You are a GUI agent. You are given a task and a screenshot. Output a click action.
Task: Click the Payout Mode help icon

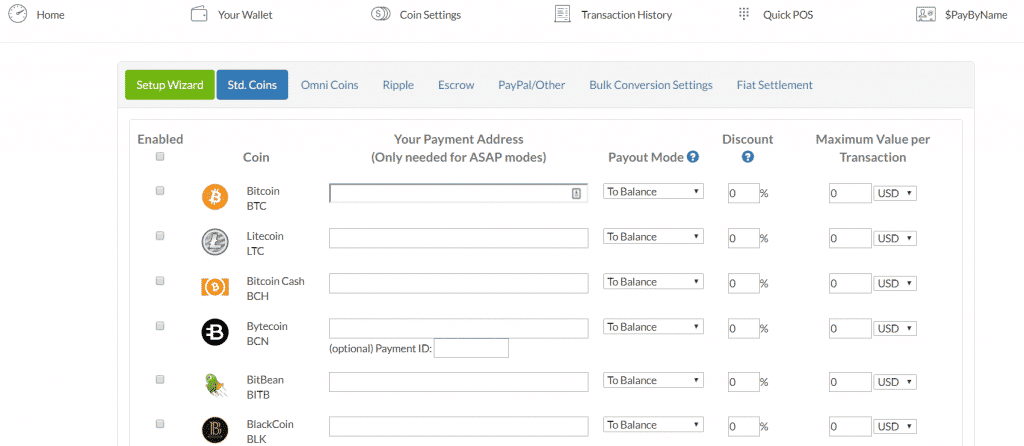[x=693, y=157]
